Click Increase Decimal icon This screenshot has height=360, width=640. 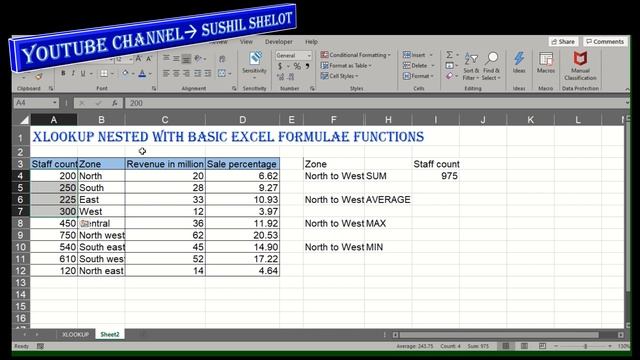click(x=280, y=77)
